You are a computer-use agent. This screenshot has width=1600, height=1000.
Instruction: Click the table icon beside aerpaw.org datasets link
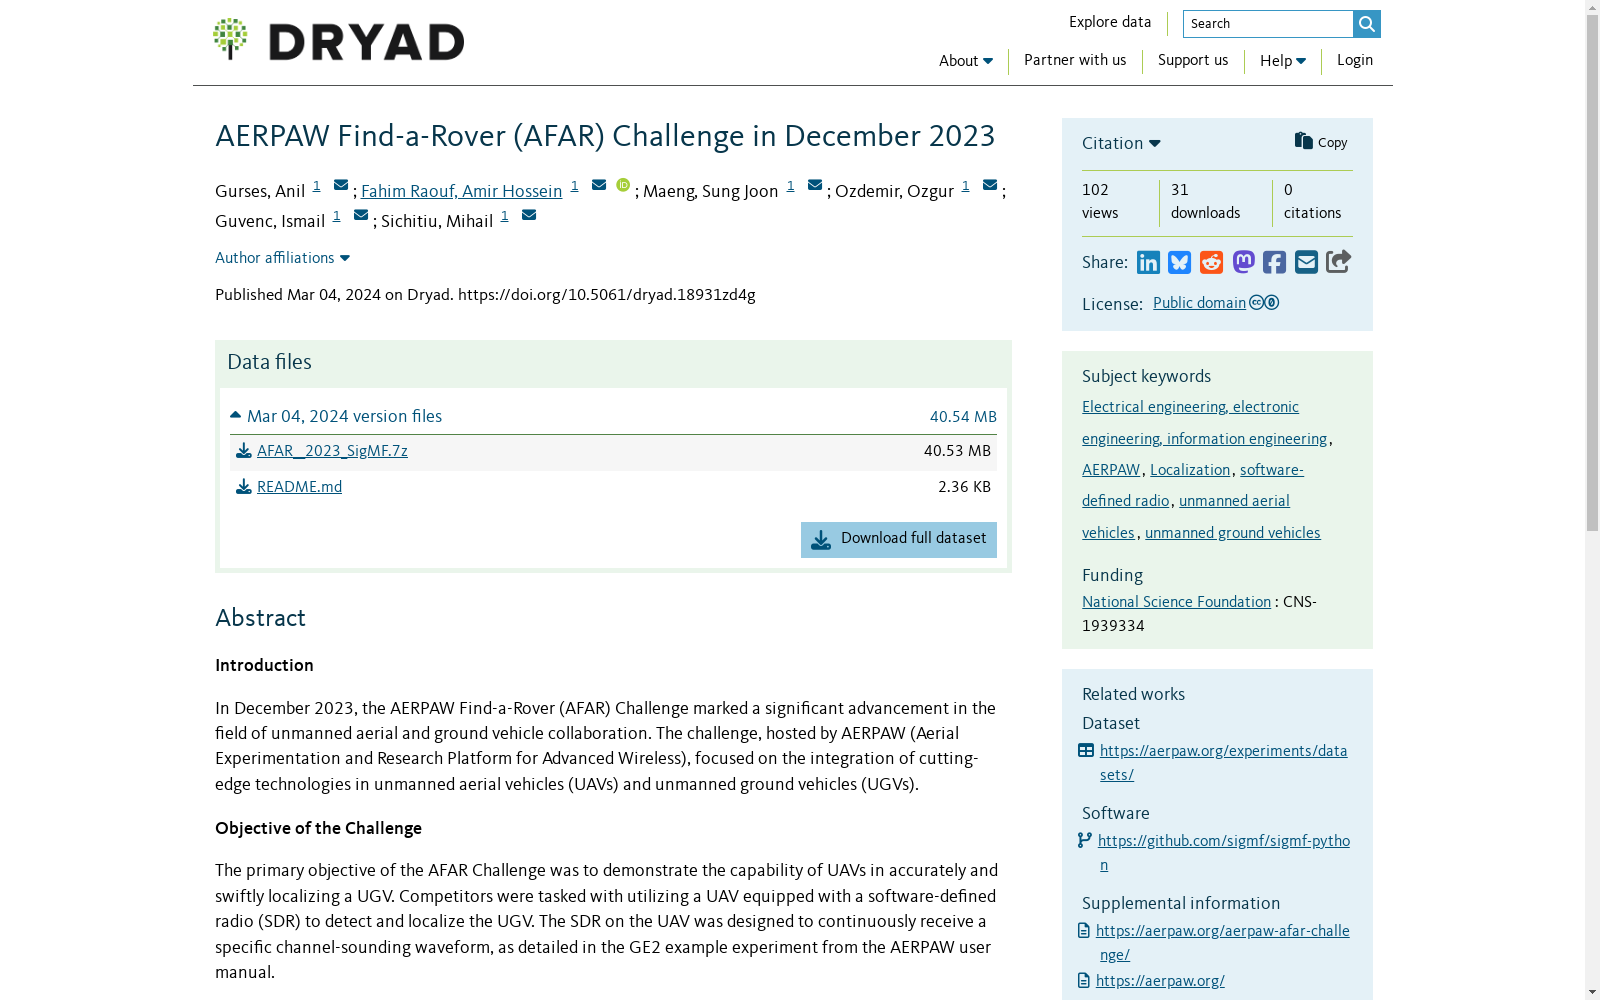pos(1086,751)
